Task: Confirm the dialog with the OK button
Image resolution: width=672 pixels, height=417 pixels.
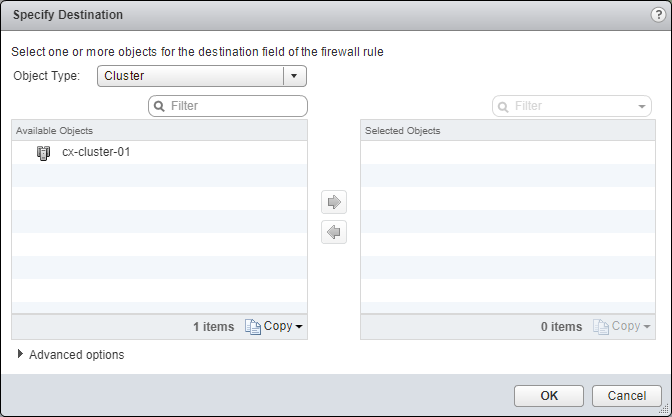Action: pyautogui.click(x=548, y=395)
